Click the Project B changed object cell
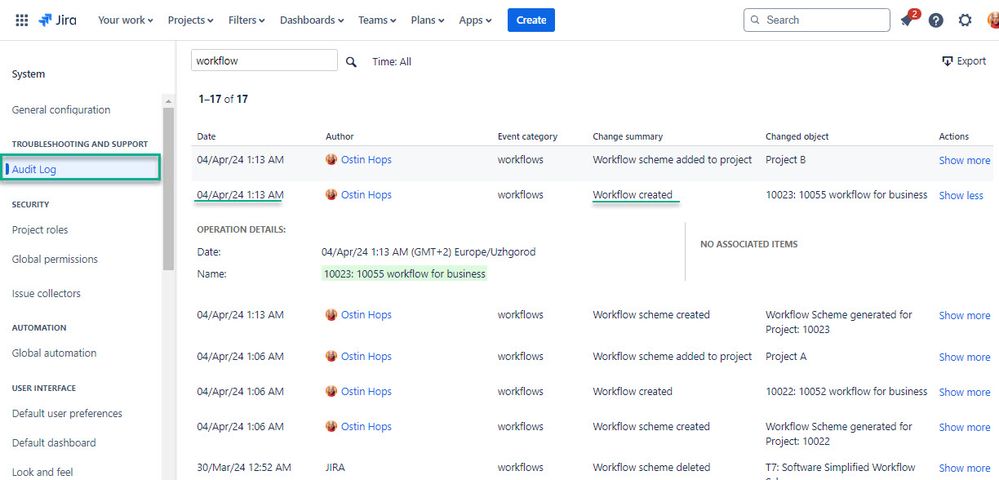The width and height of the screenshot is (999, 480). click(786, 159)
